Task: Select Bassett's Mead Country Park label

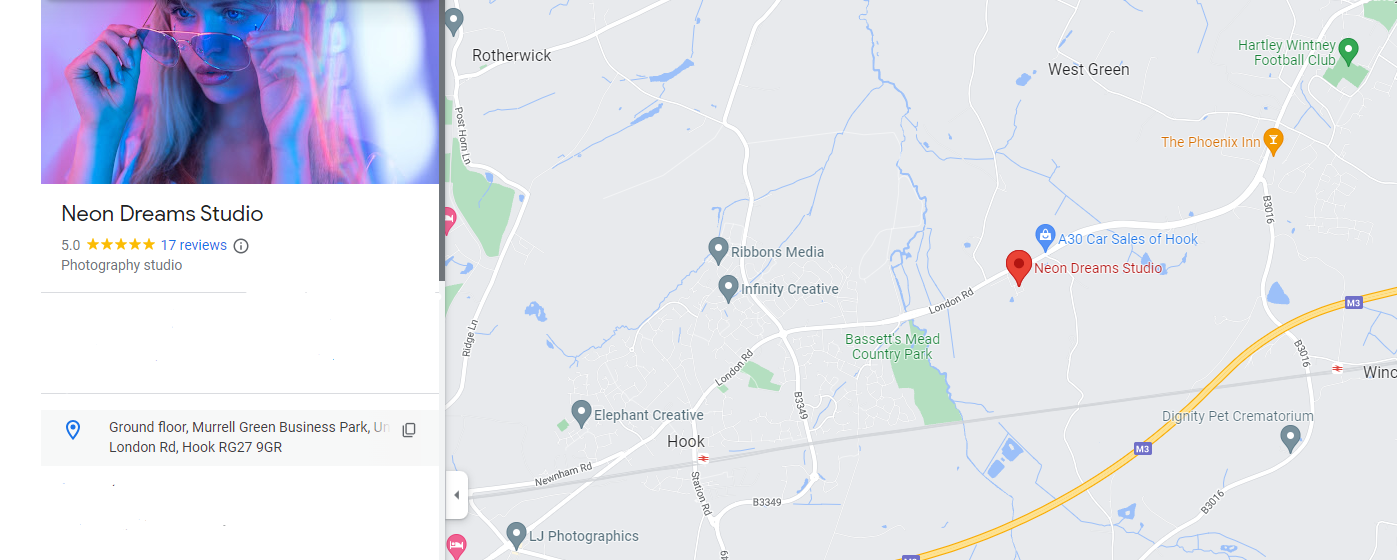Action: pos(892,346)
